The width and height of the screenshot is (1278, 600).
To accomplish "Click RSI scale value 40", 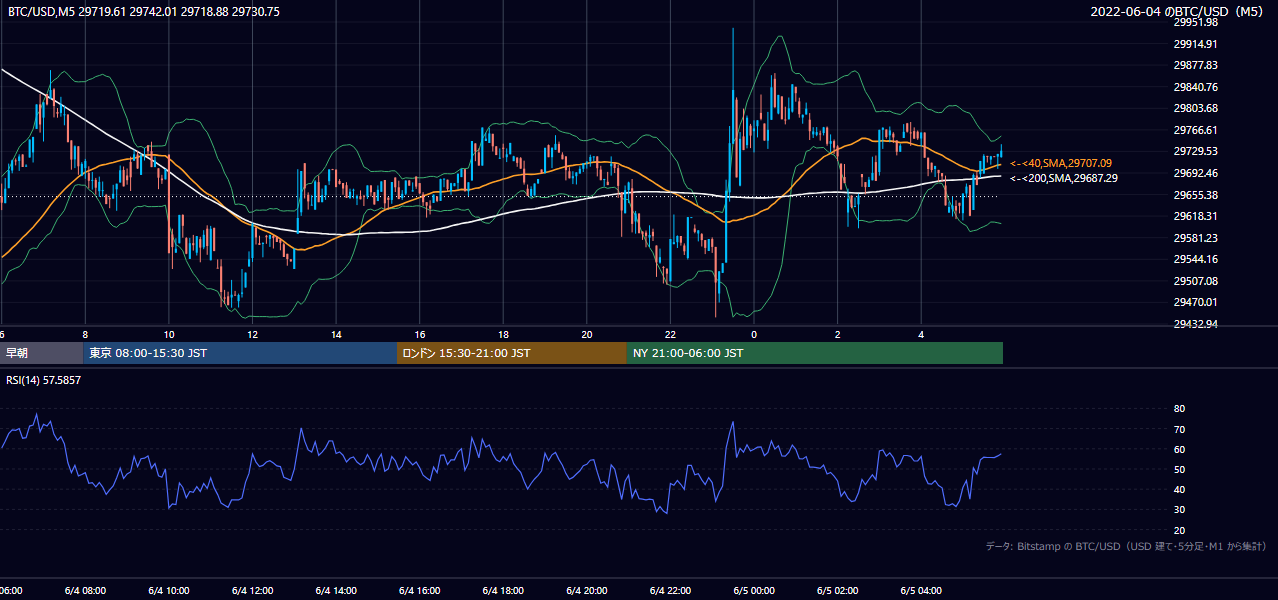I will click(x=1179, y=490).
